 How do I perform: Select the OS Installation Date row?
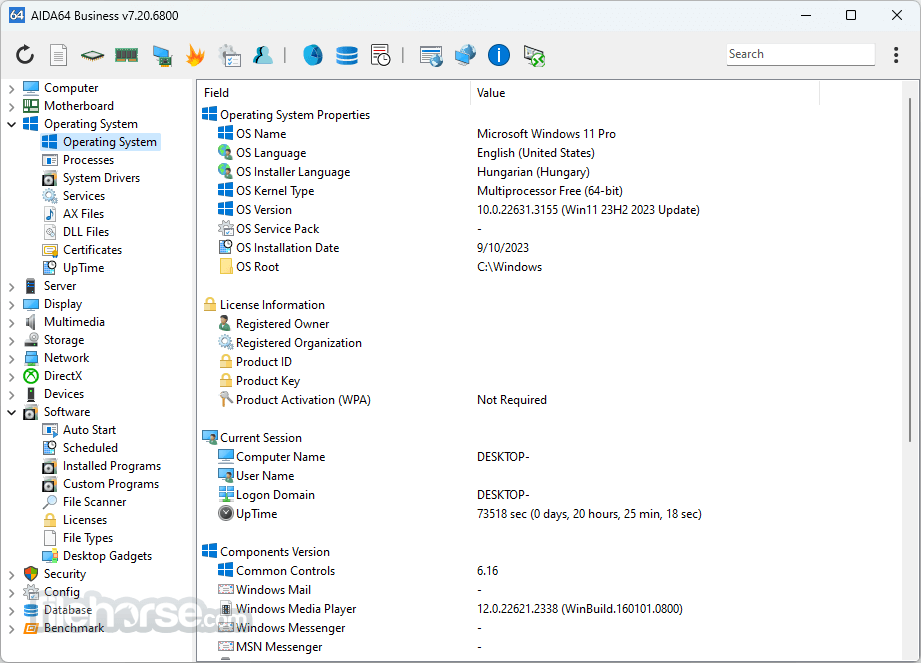click(551, 248)
